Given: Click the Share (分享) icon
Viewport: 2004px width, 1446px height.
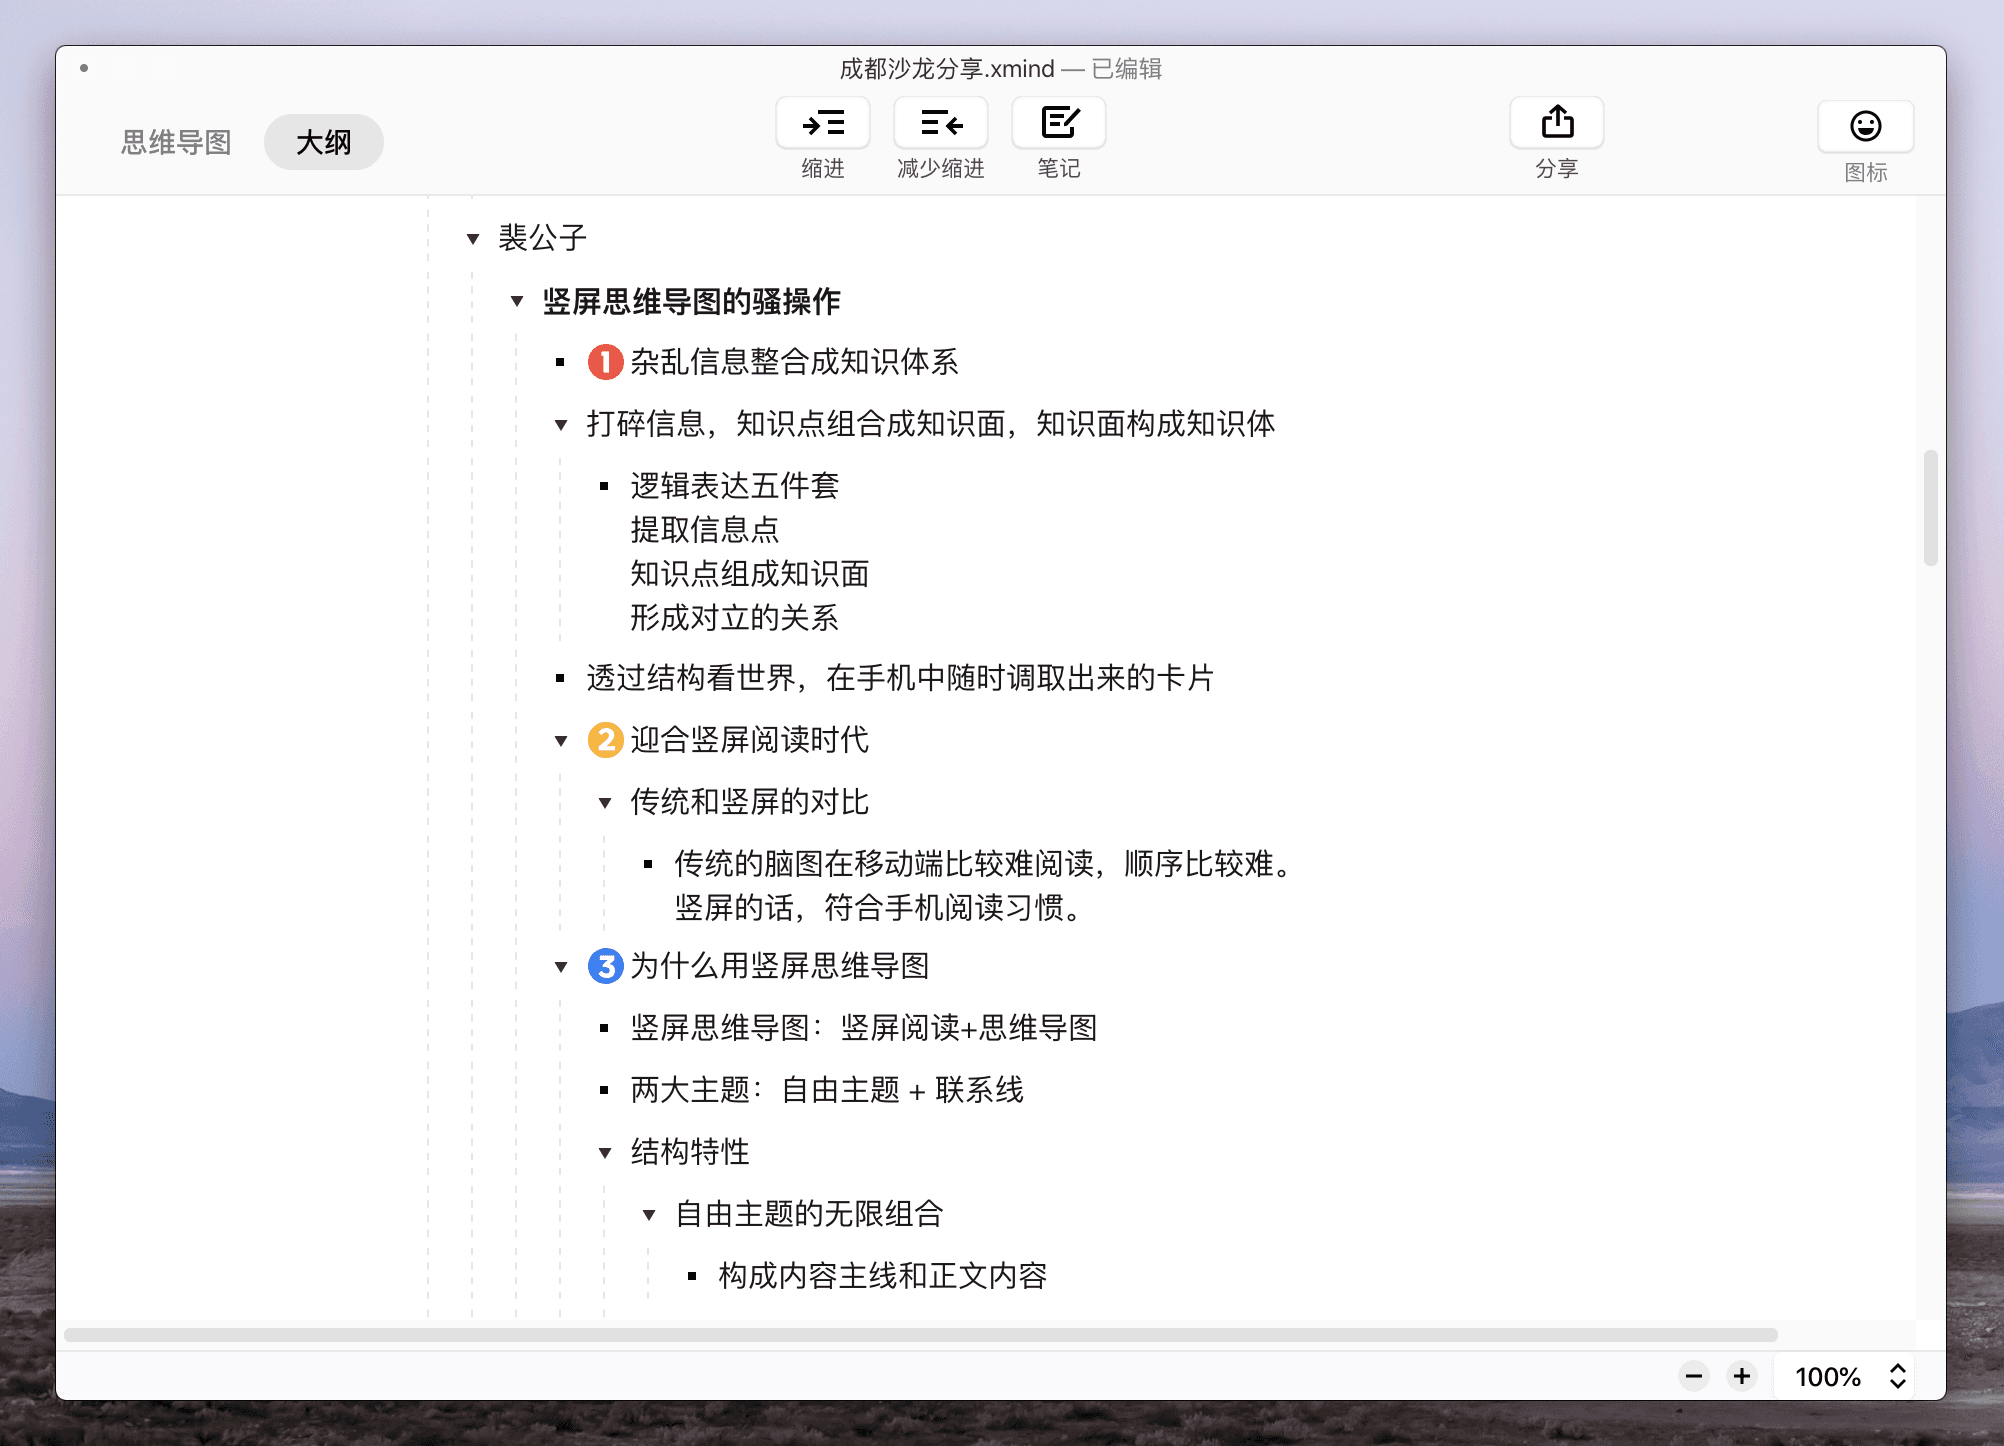Looking at the screenshot, I should coord(1556,124).
